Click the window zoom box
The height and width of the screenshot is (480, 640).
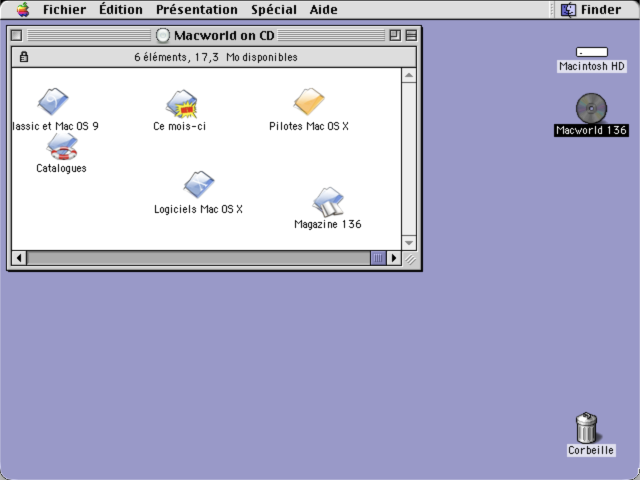(x=395, y=36)
